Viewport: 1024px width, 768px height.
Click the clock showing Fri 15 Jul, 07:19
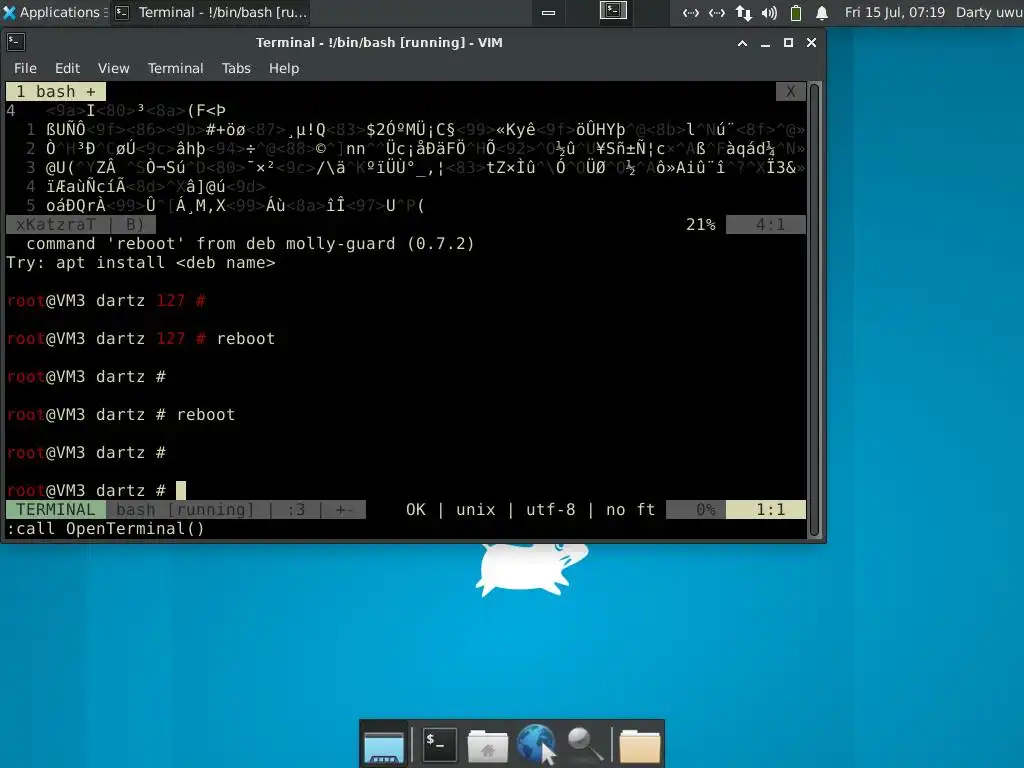(894, 12)
